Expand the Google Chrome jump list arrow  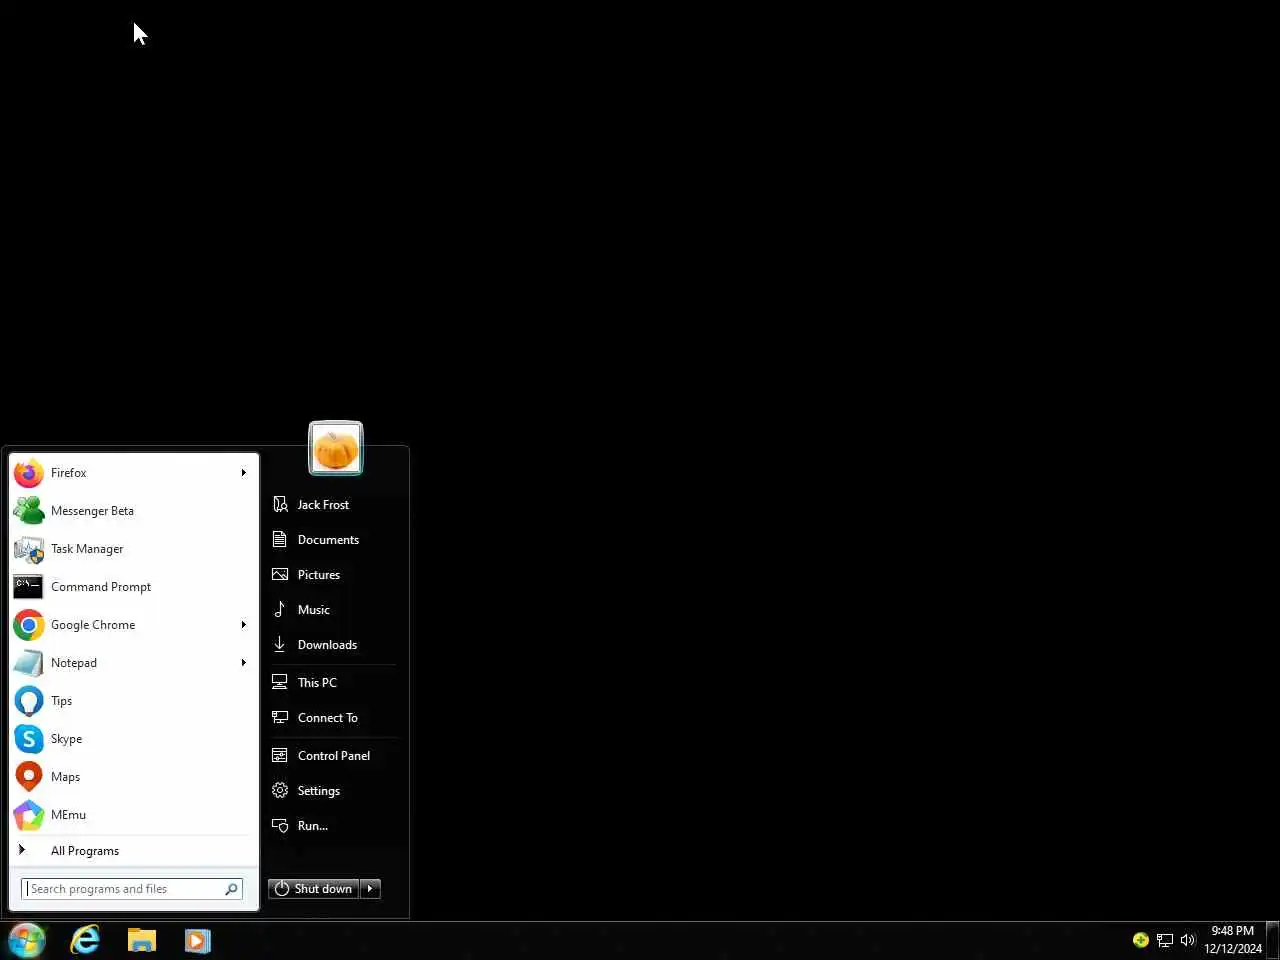point(243,625)
